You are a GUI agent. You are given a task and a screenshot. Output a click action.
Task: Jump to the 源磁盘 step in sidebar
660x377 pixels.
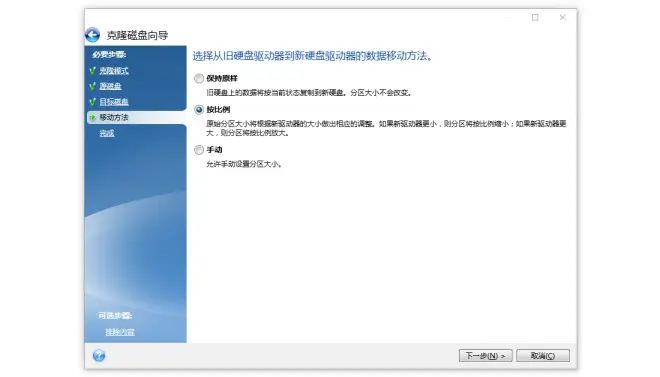point(110,86)
